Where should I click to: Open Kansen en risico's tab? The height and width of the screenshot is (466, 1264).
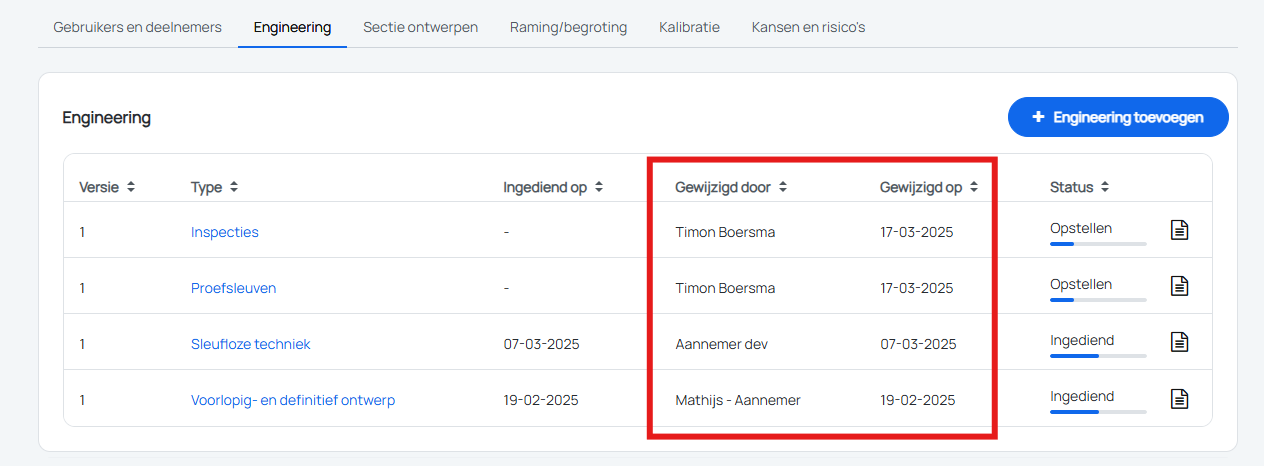808,27
